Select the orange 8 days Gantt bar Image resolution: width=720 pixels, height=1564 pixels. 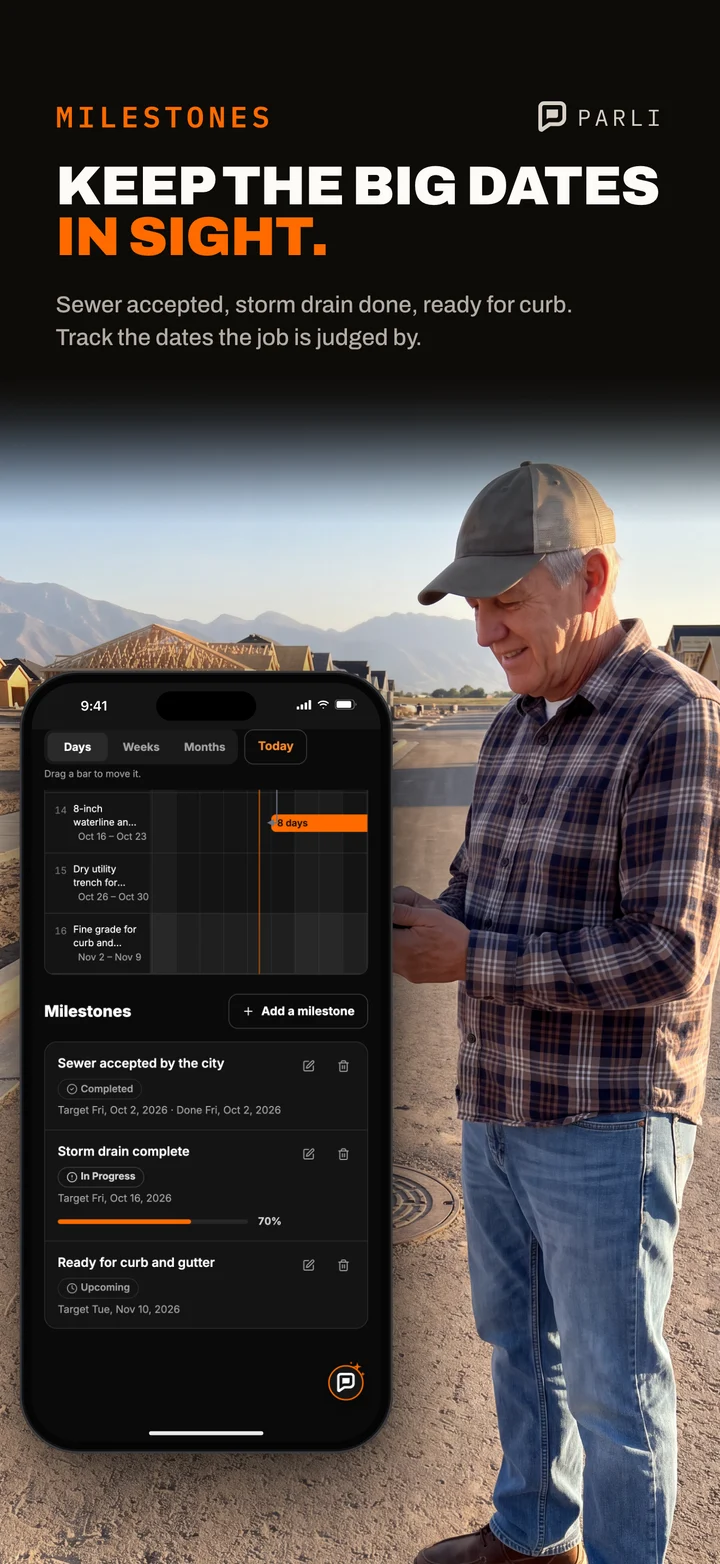(319, 823)
